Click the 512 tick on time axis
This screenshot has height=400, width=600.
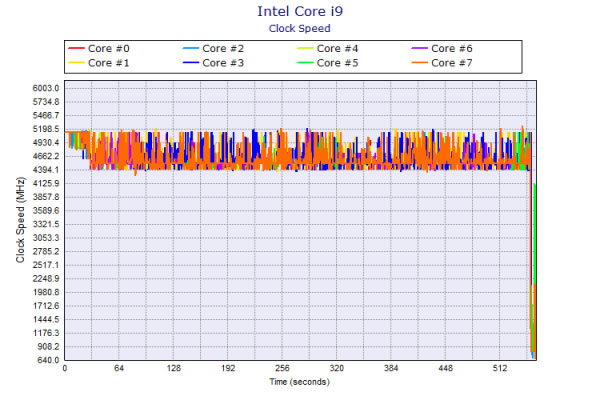tap(499, 369)
